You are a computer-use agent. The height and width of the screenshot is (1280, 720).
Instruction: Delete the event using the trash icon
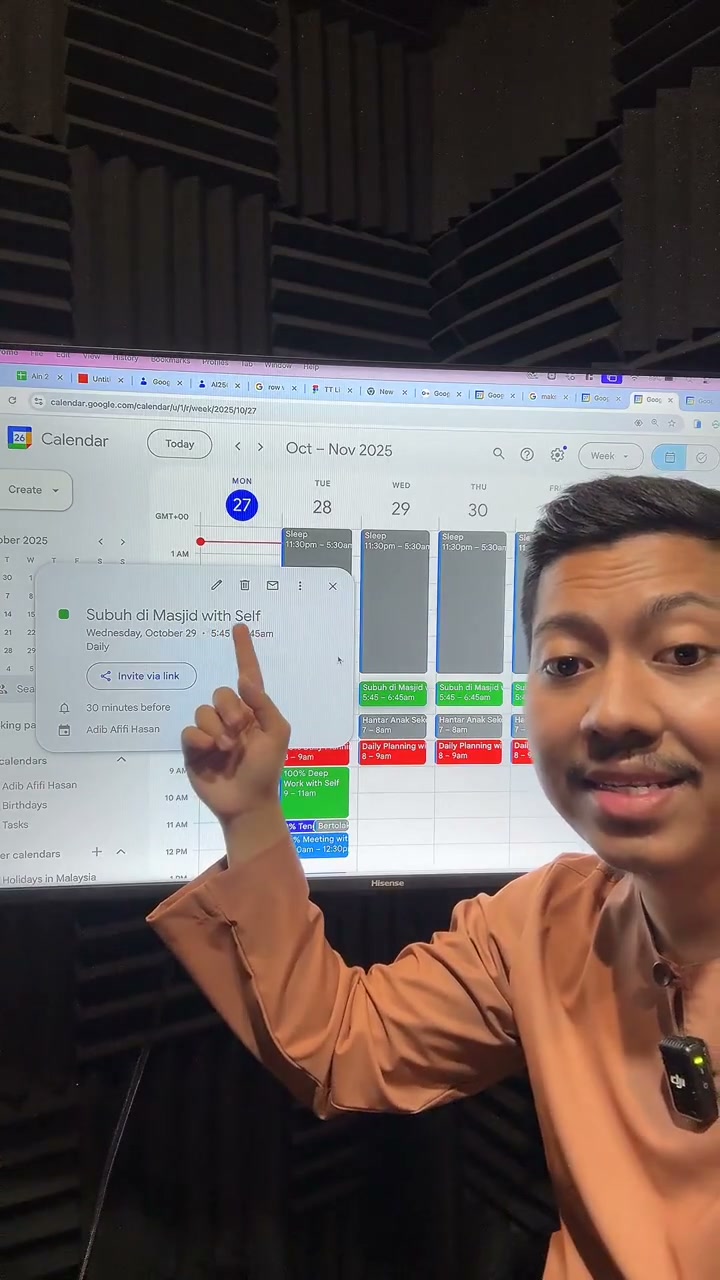point(244,585)
